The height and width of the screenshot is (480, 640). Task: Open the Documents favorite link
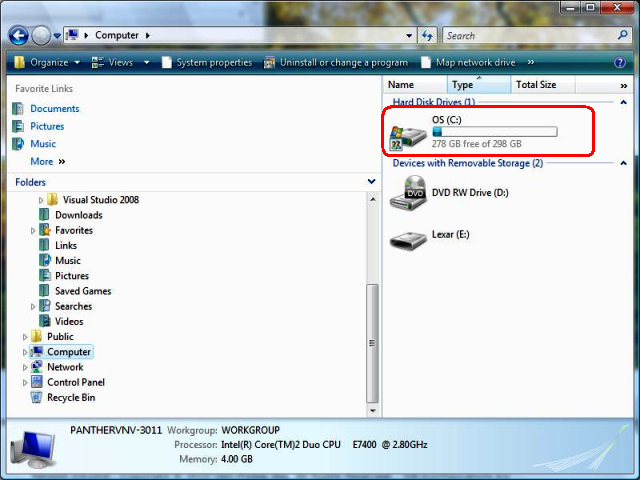click(x=54, y=109)
